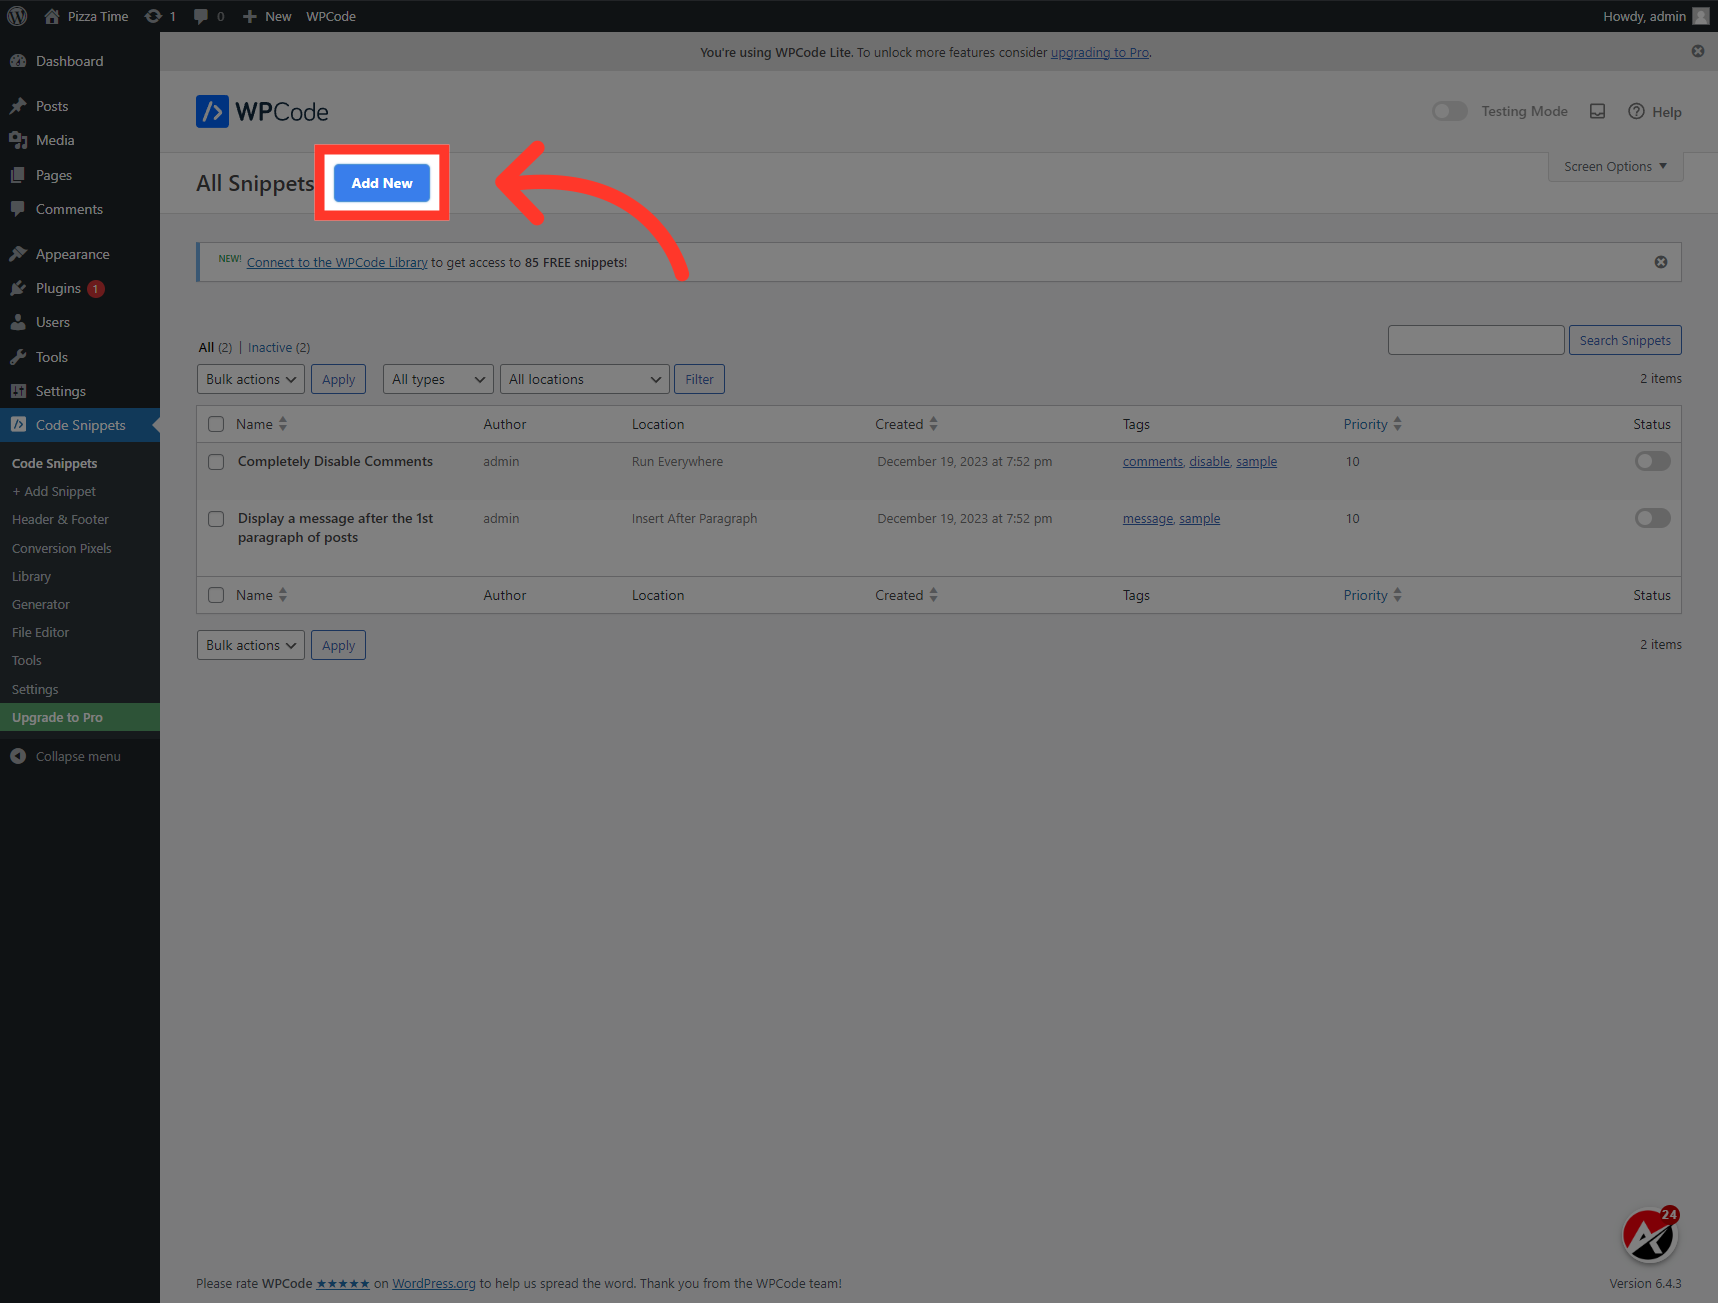
Task: Click the WPCode logo
Action: pyautogui.click(x=262, y=111)
